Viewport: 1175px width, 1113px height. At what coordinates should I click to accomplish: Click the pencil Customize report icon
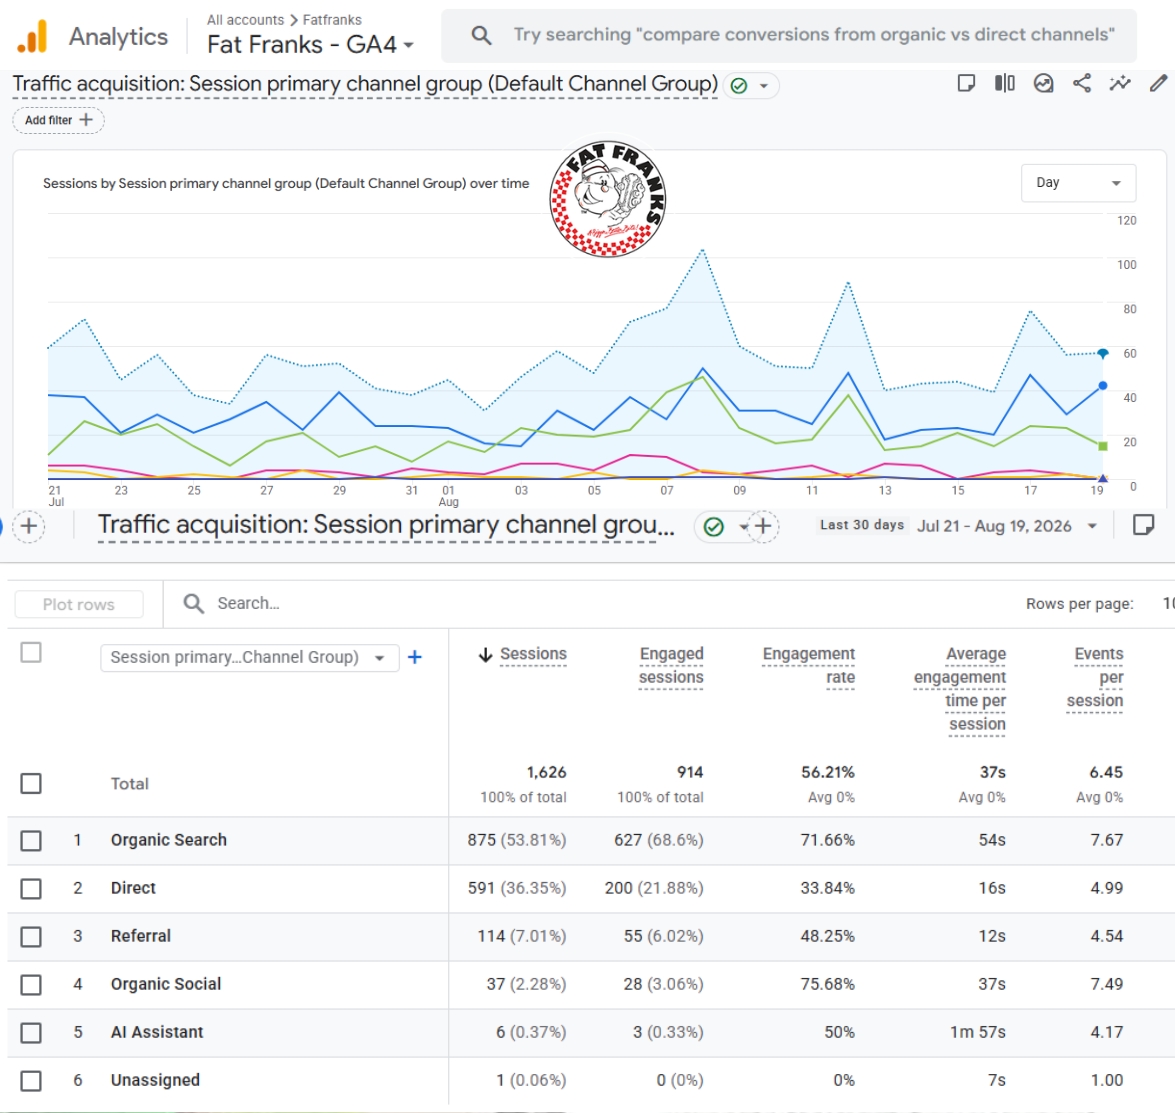(1158, 83)
